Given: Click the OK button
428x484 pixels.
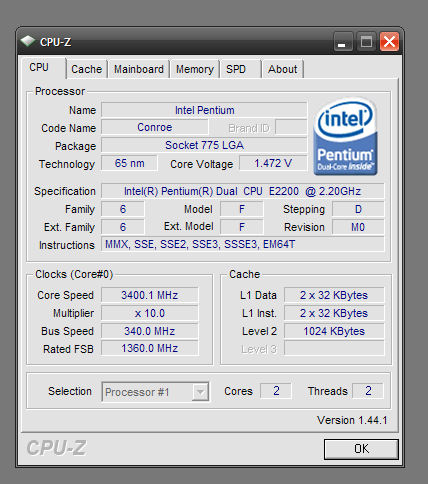Looking at the screenshot, I should pos(361,449).
